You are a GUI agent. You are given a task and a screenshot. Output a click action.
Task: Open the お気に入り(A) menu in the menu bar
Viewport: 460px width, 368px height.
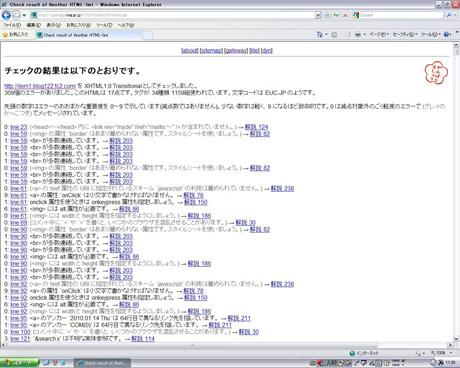point(78,25)
